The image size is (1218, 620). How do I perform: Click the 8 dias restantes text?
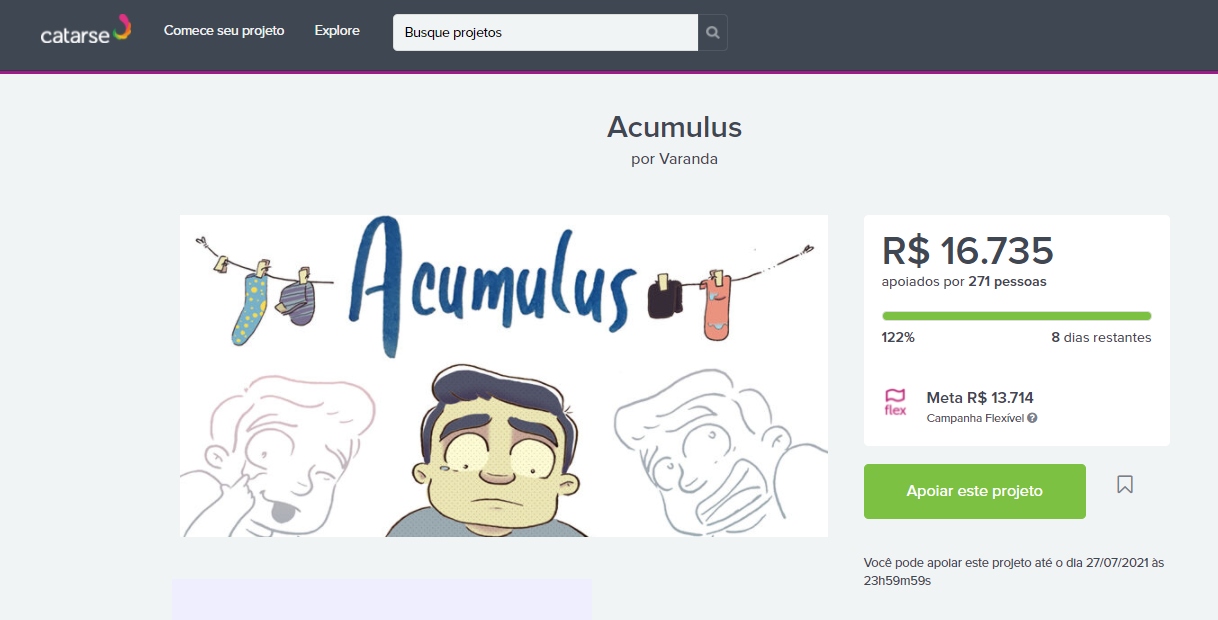tap(1101, 337)
